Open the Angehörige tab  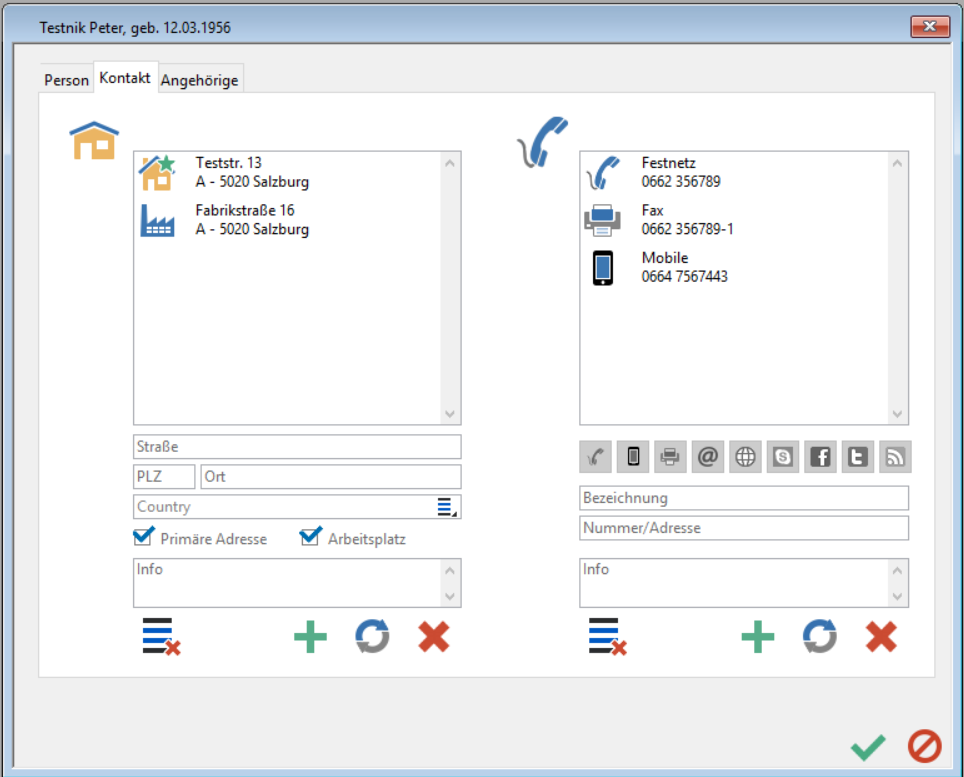[x=200, y=80]
